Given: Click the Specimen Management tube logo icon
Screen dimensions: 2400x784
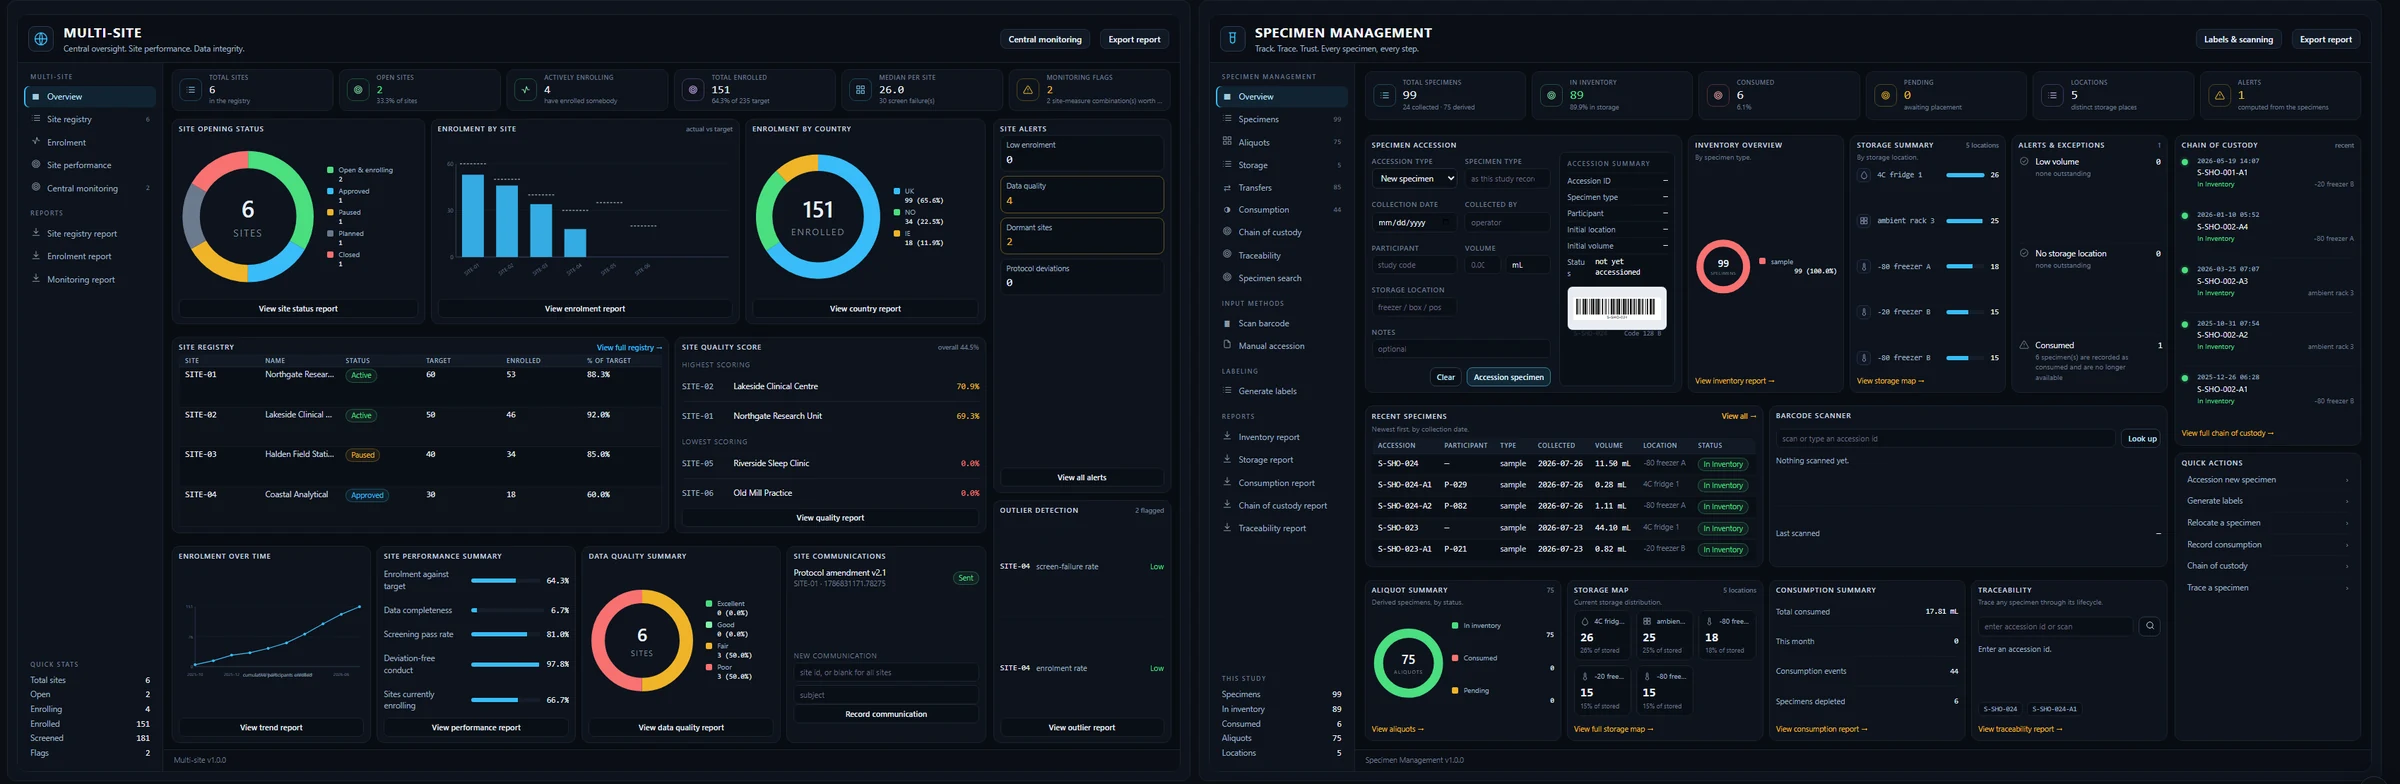Looking at the screenshot, I should [1232, 39].
